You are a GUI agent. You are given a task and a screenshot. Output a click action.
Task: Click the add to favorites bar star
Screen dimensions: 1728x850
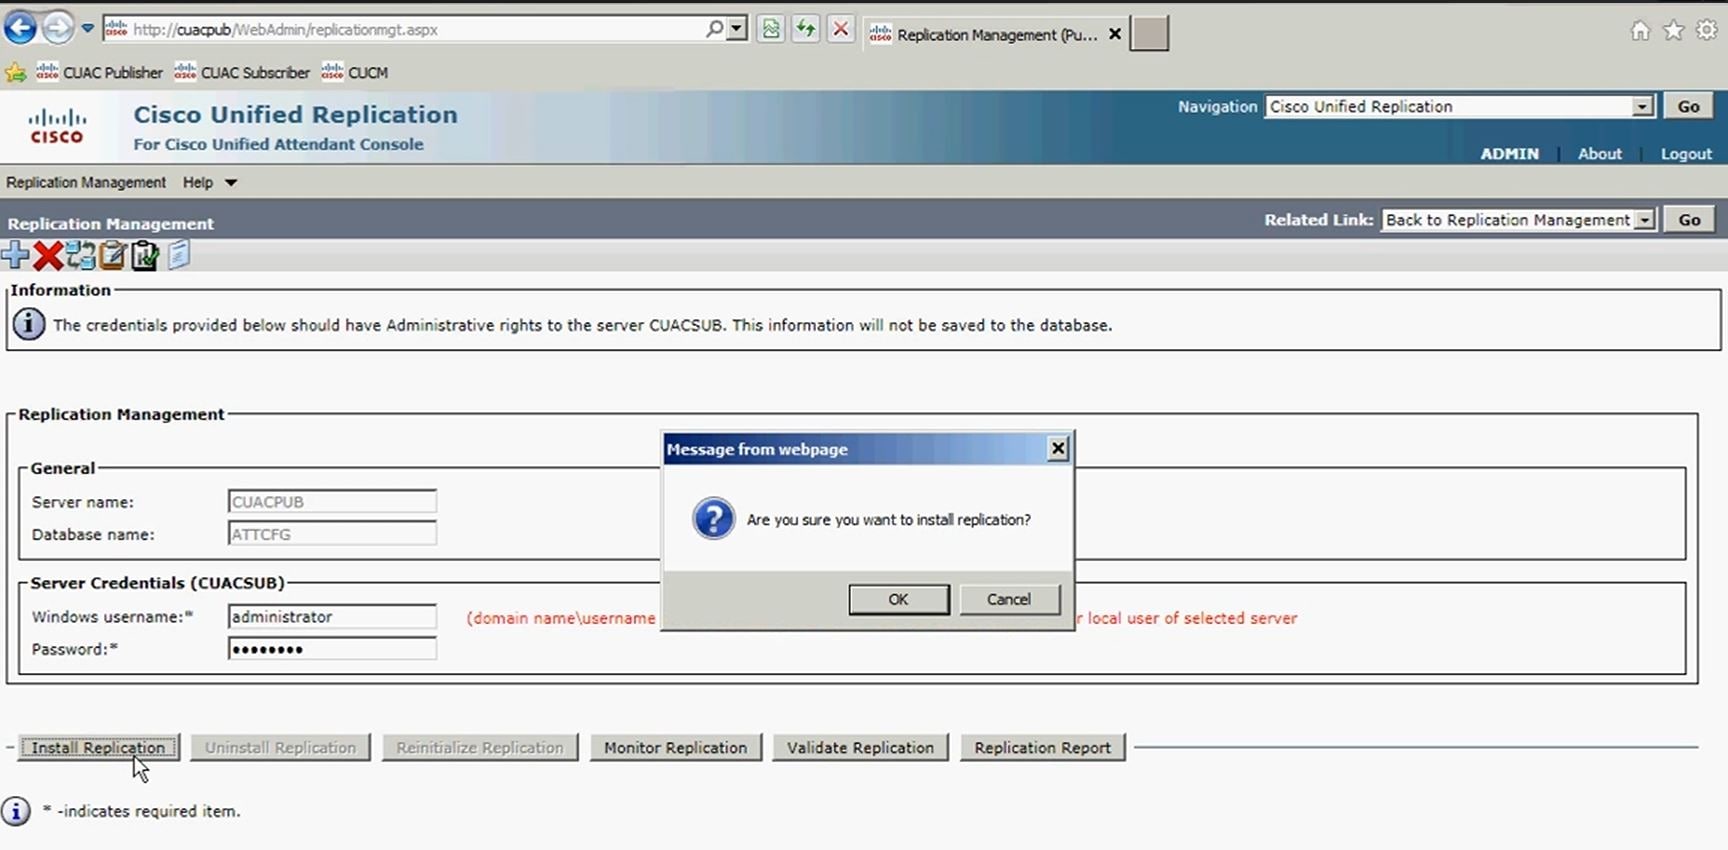[16, 72]
